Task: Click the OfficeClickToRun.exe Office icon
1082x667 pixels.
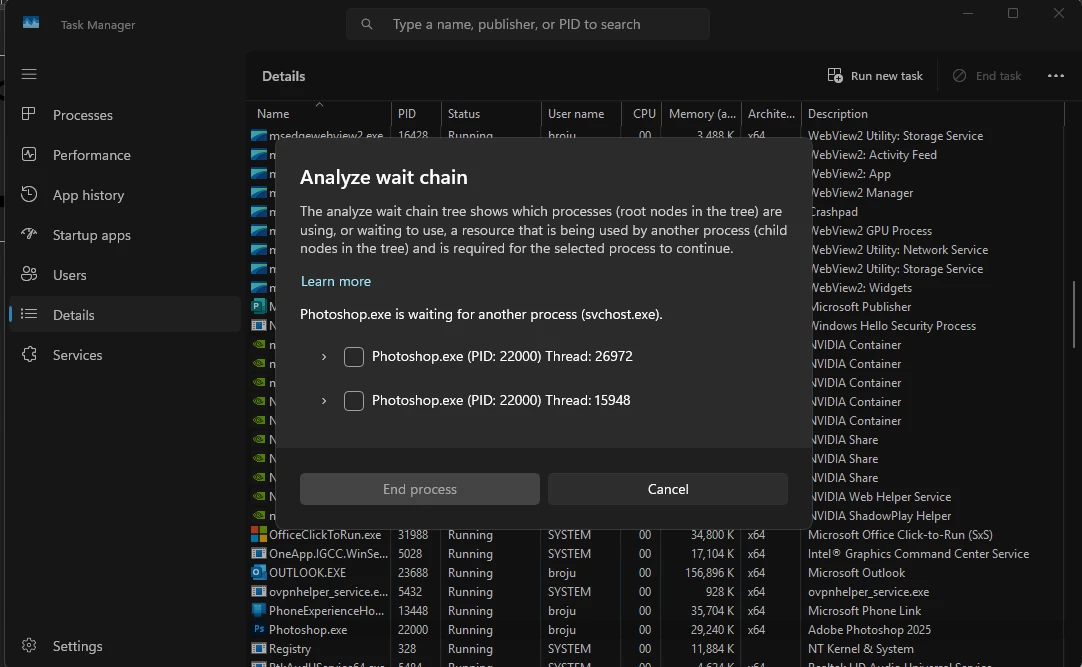Action: (x=259, y=535)
